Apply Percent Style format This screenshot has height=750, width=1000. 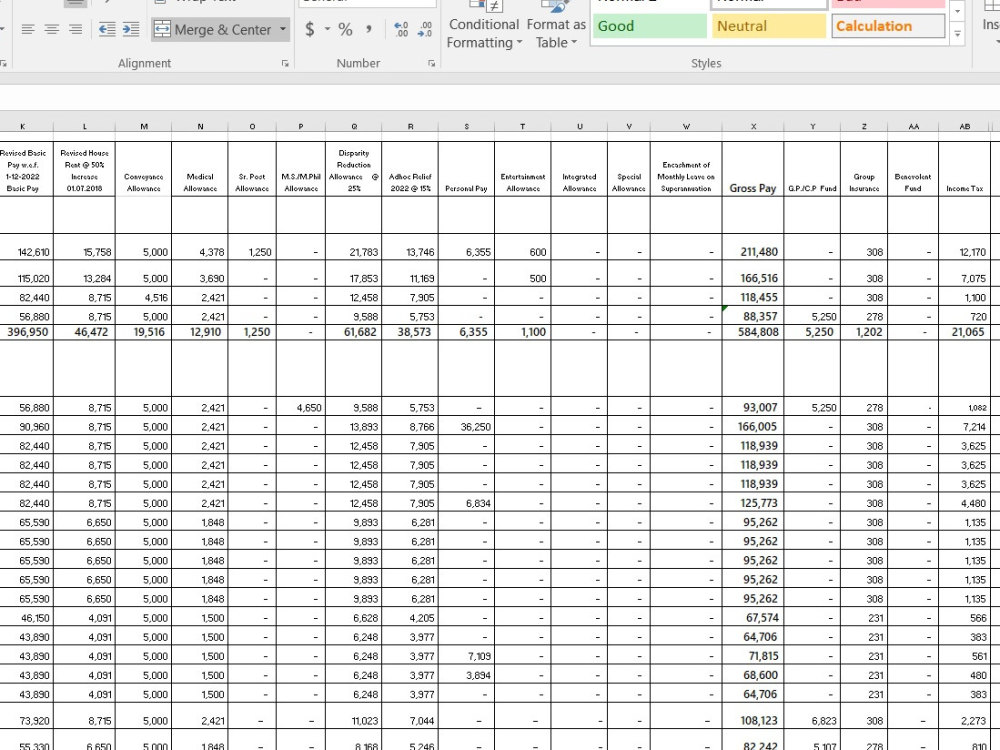(x=346, y=29)
